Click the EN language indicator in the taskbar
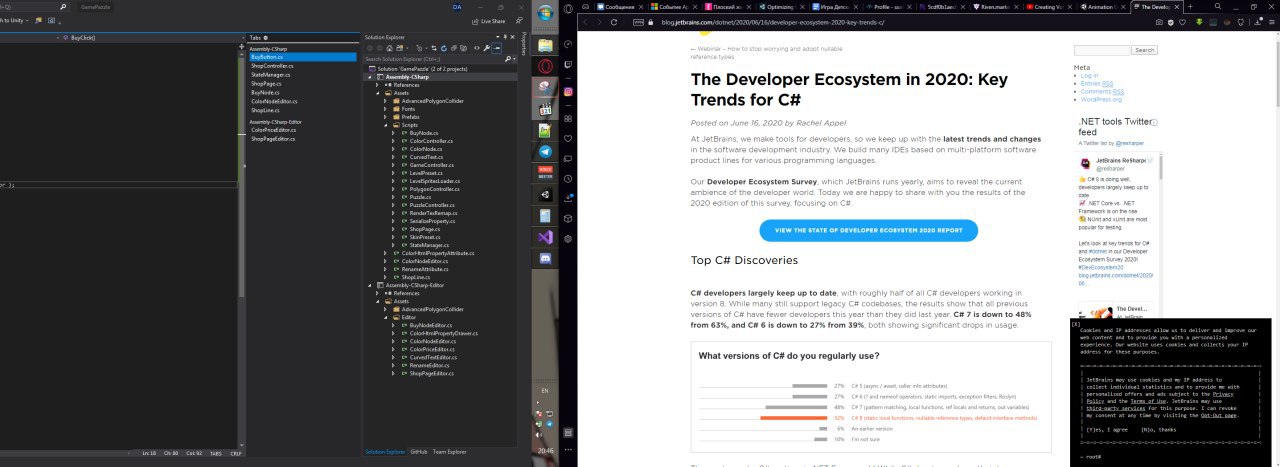 click(544, 391)
